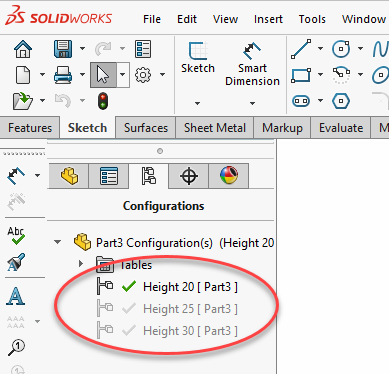Image resolution: width=389 pixels, height=374 pixels.
Task: Open the Options gear dropdown arrow
Action: (162, 74)
